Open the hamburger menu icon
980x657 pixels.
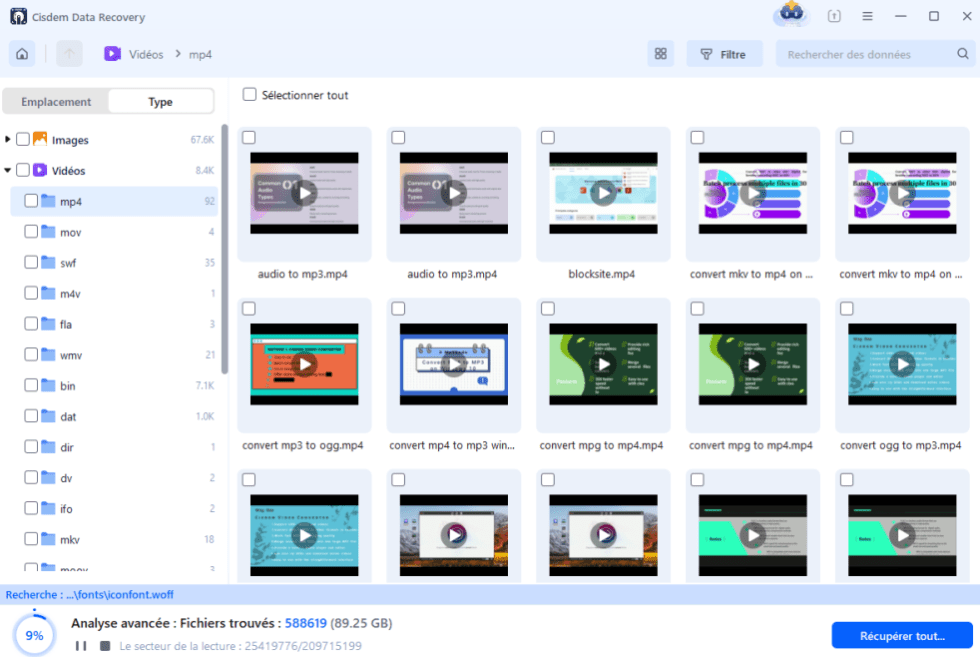point(867,16)
